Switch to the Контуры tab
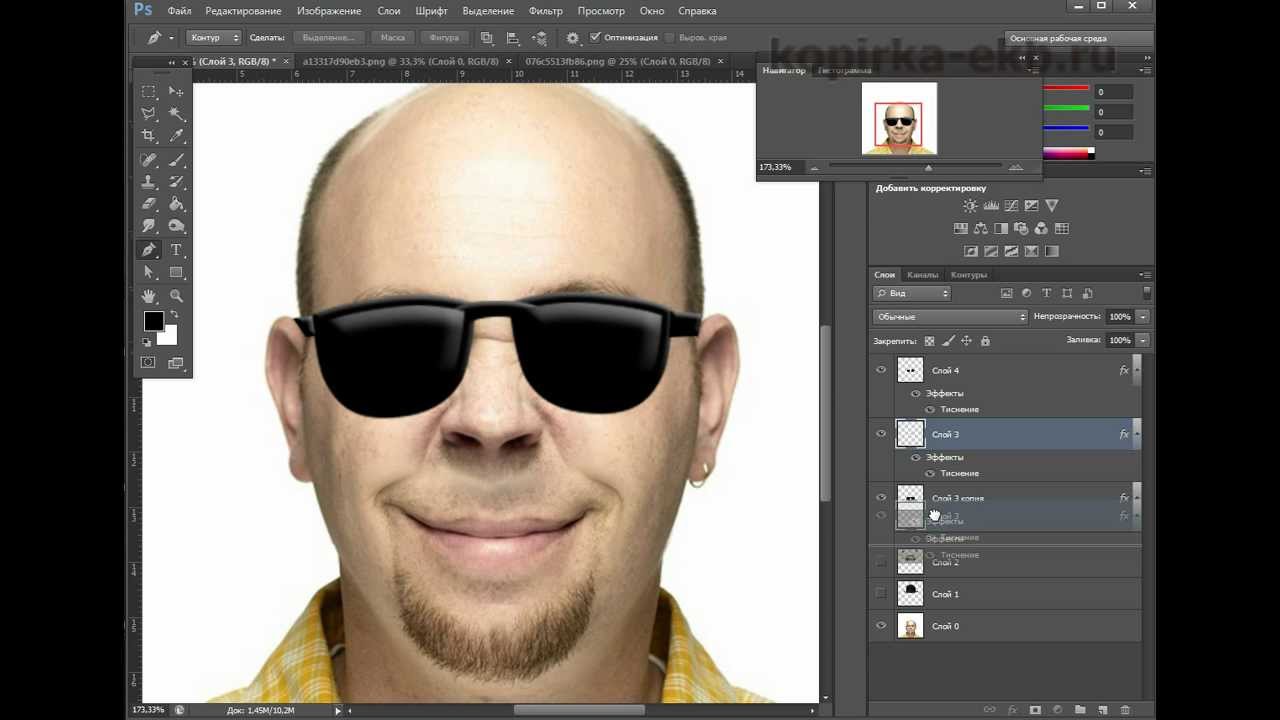The image size is (1280, 720). (969, 275)
